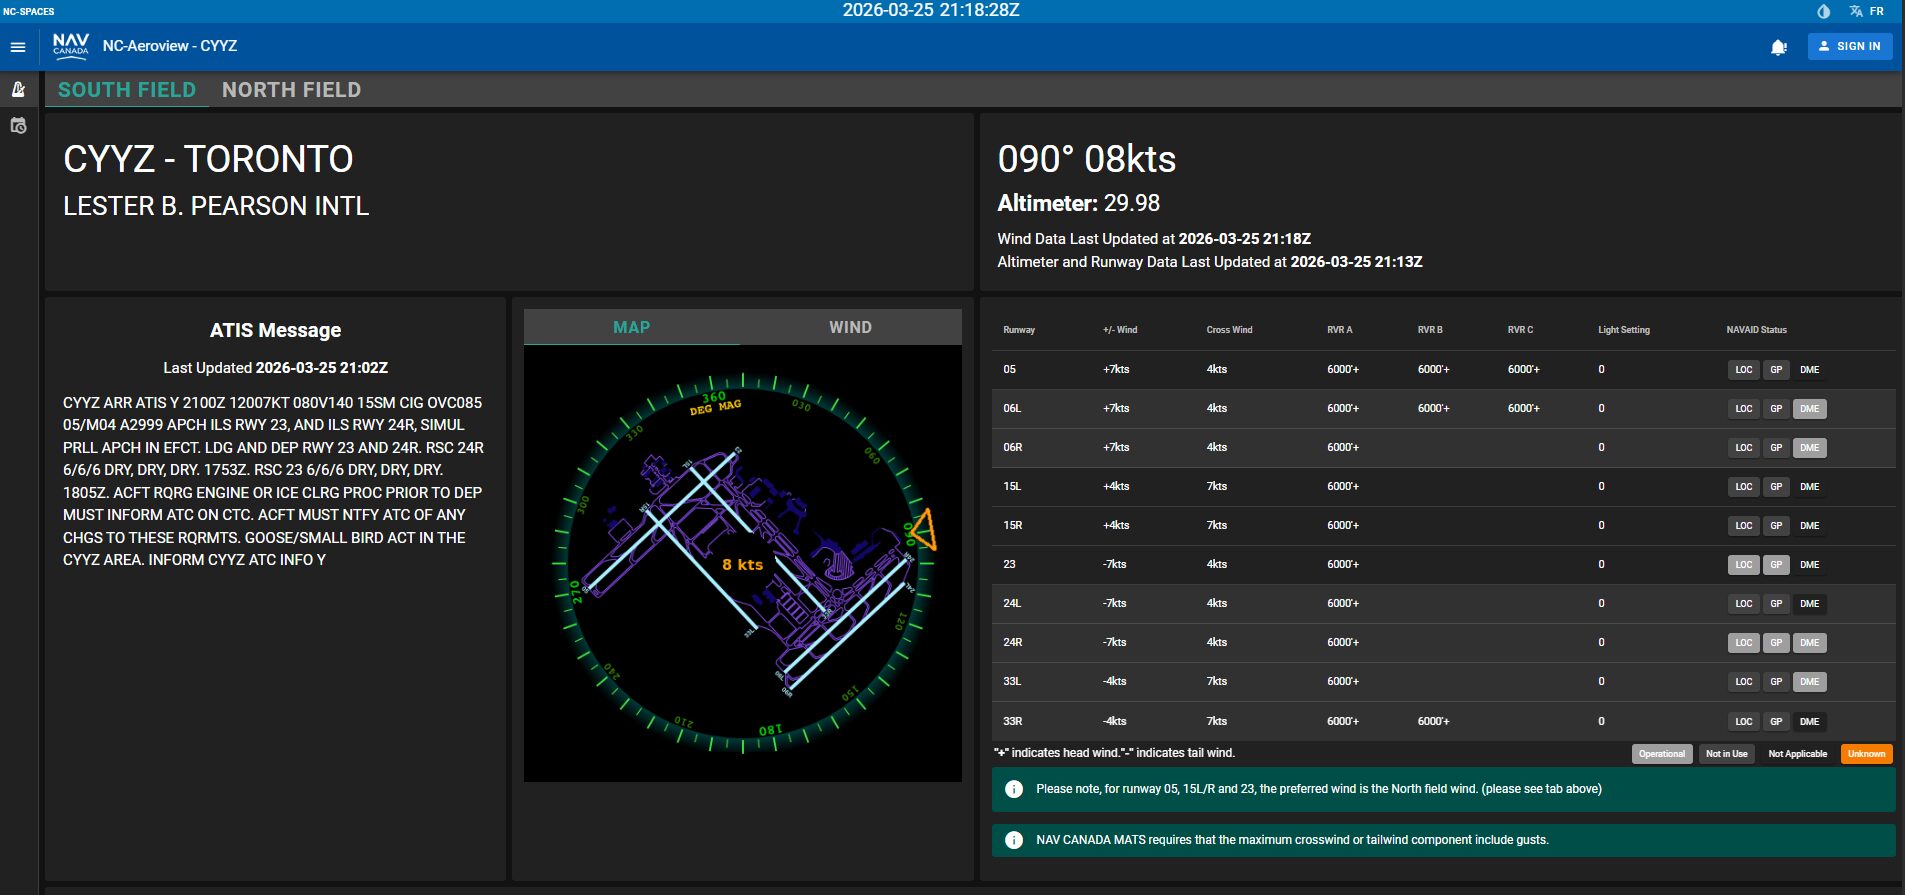This screenshot has width=1905, height=895.
Task: Switch to the NORTH FIELD tab
Action: click(291, 90)
